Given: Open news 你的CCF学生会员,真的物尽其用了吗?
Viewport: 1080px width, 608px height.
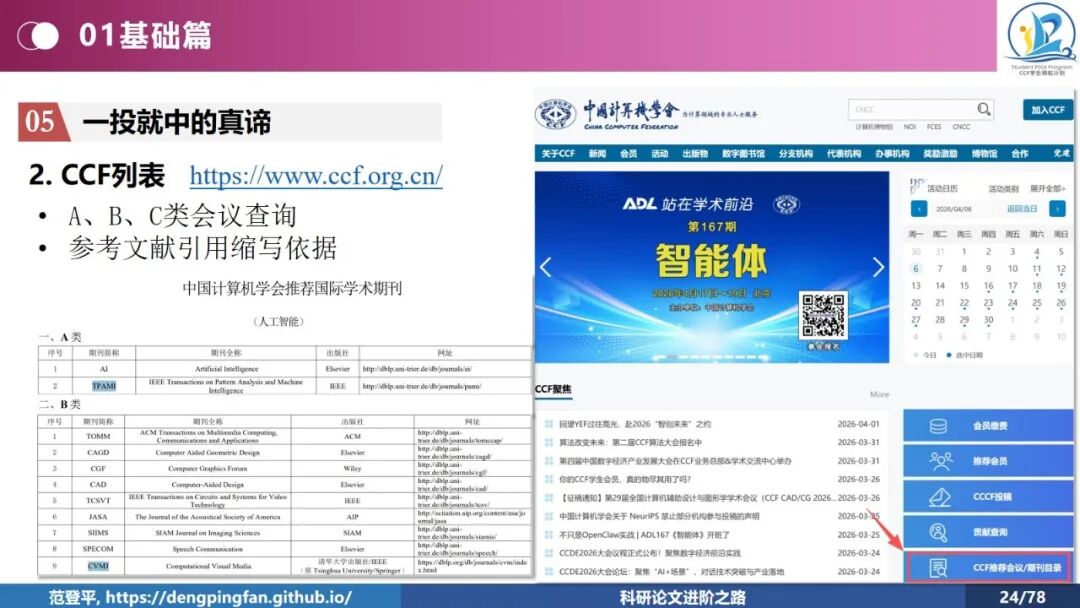Looking at the screenshot, I should (x=625, y=479).
